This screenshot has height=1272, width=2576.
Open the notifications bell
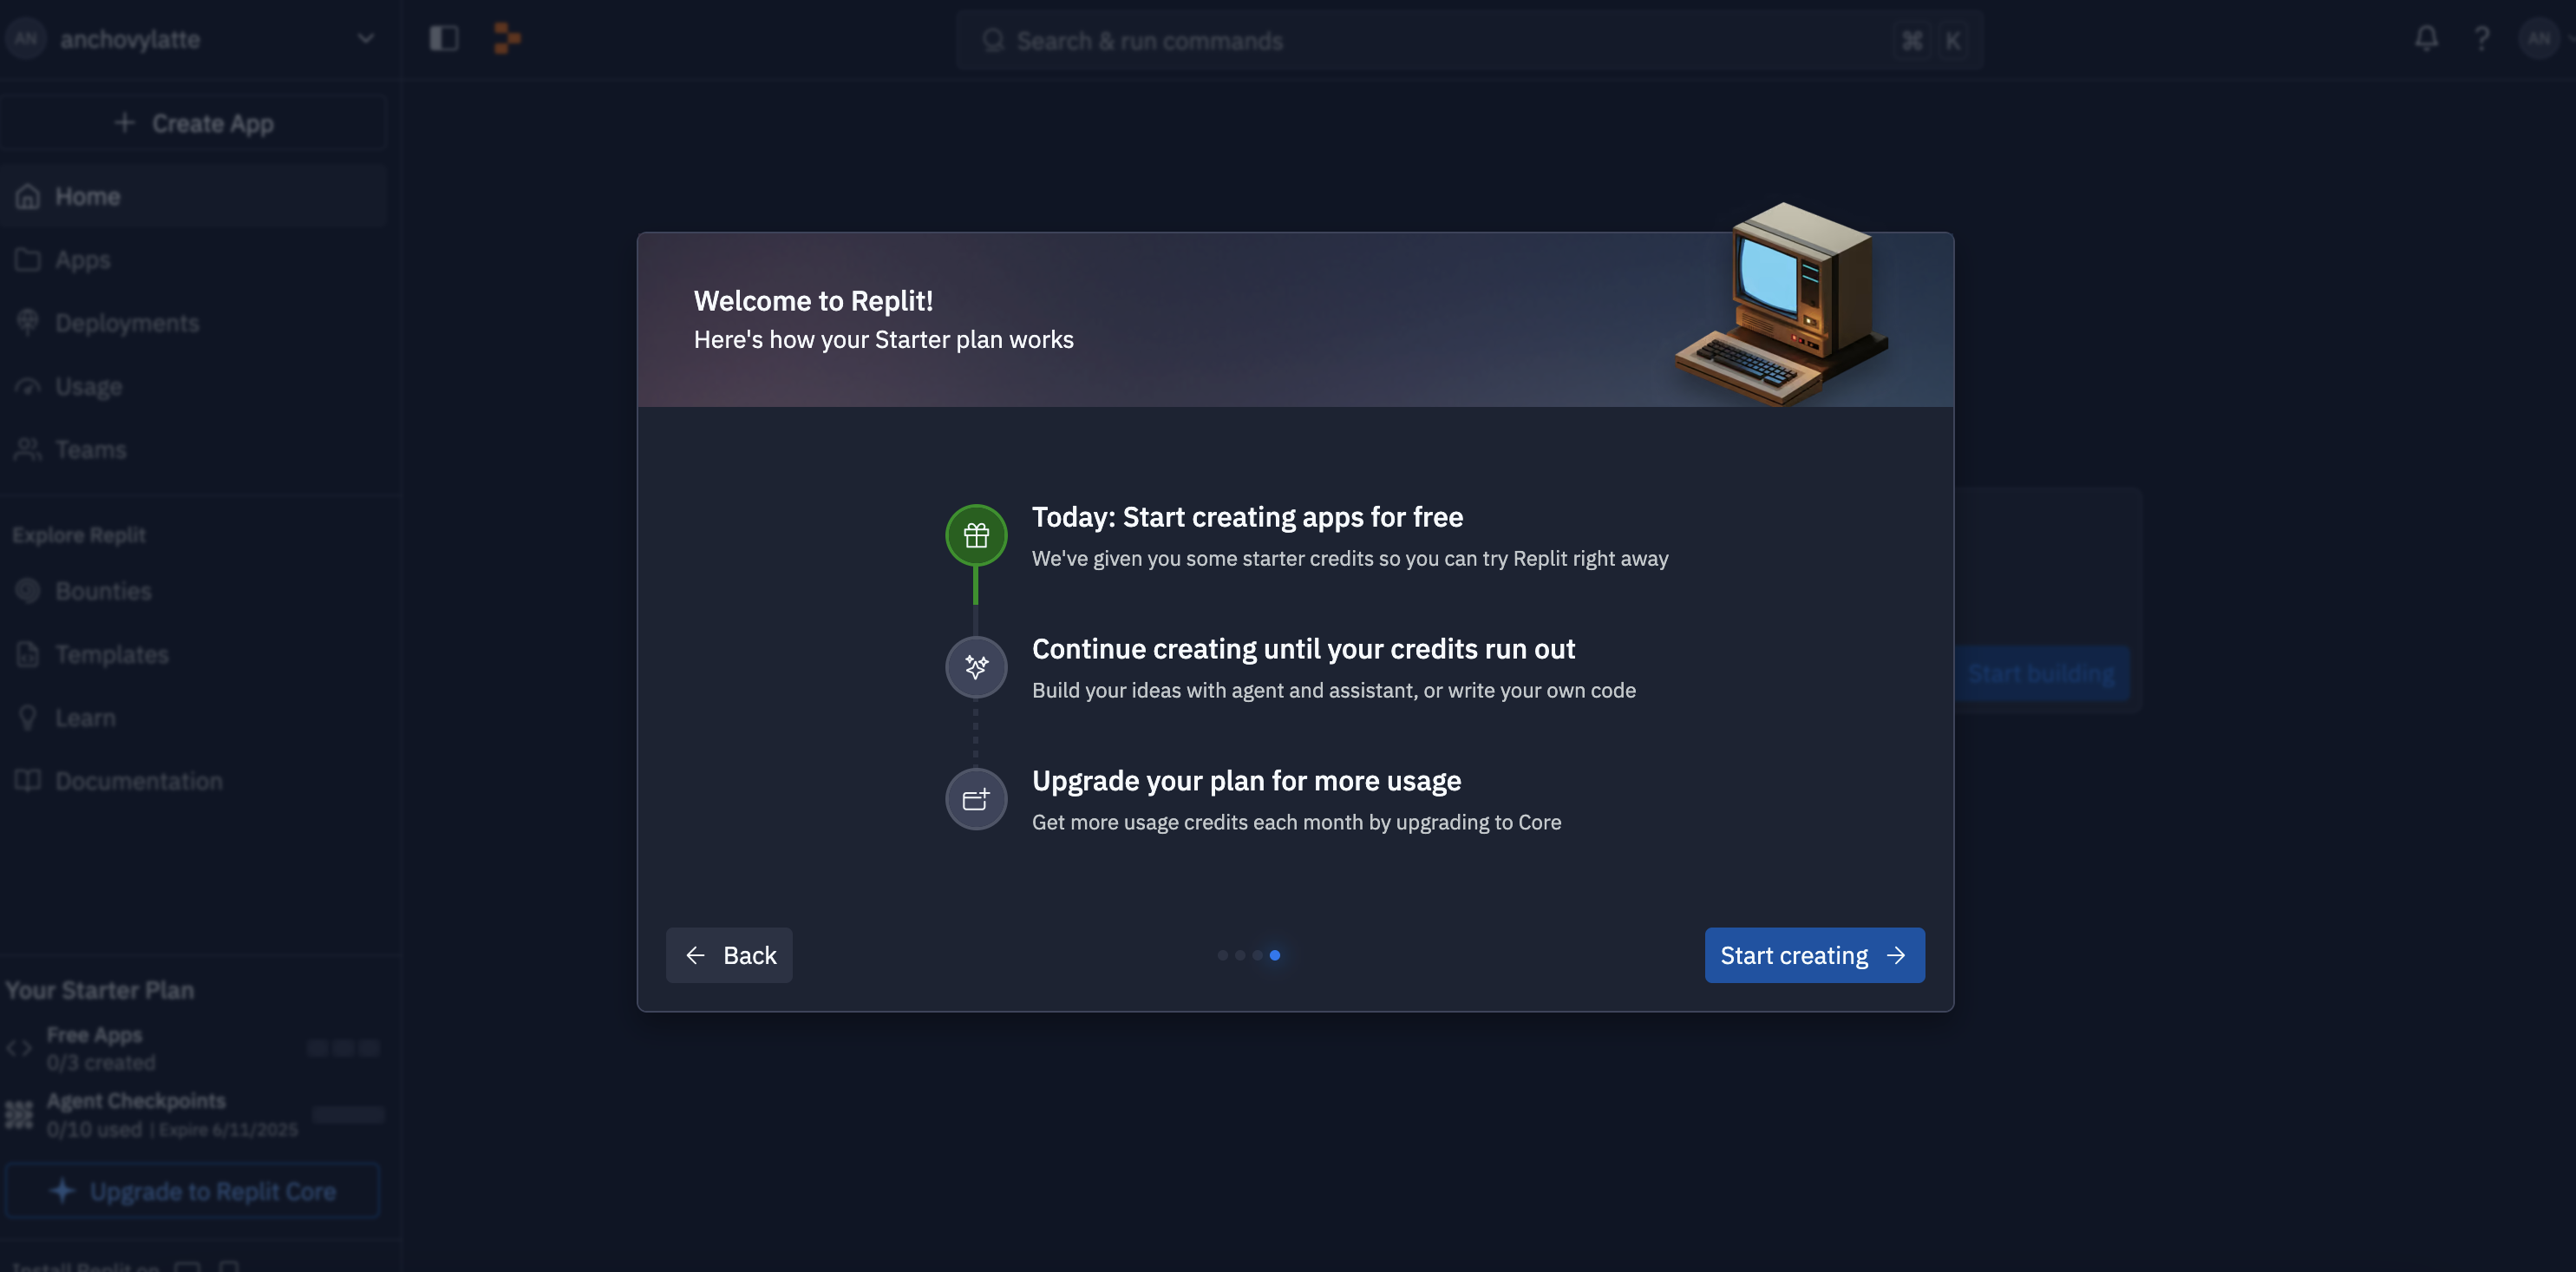click(x=2426, y=39)
